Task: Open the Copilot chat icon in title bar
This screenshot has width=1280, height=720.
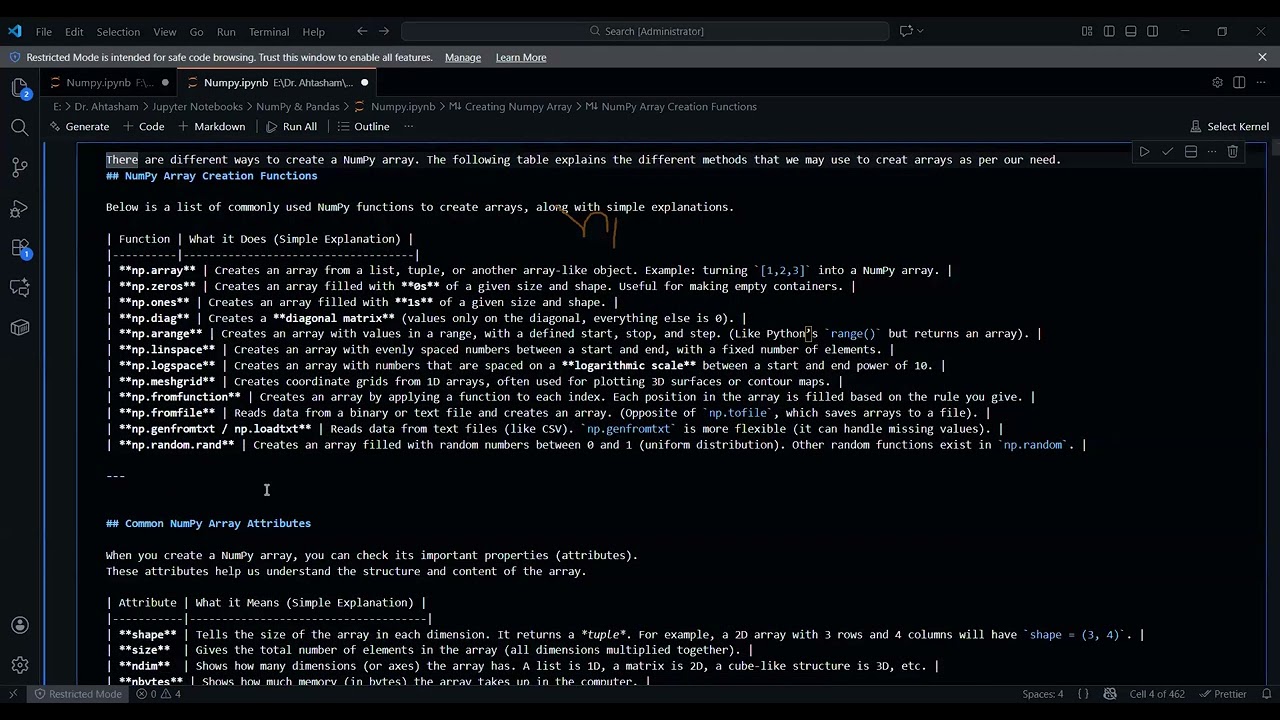Action: coord(906,31)
